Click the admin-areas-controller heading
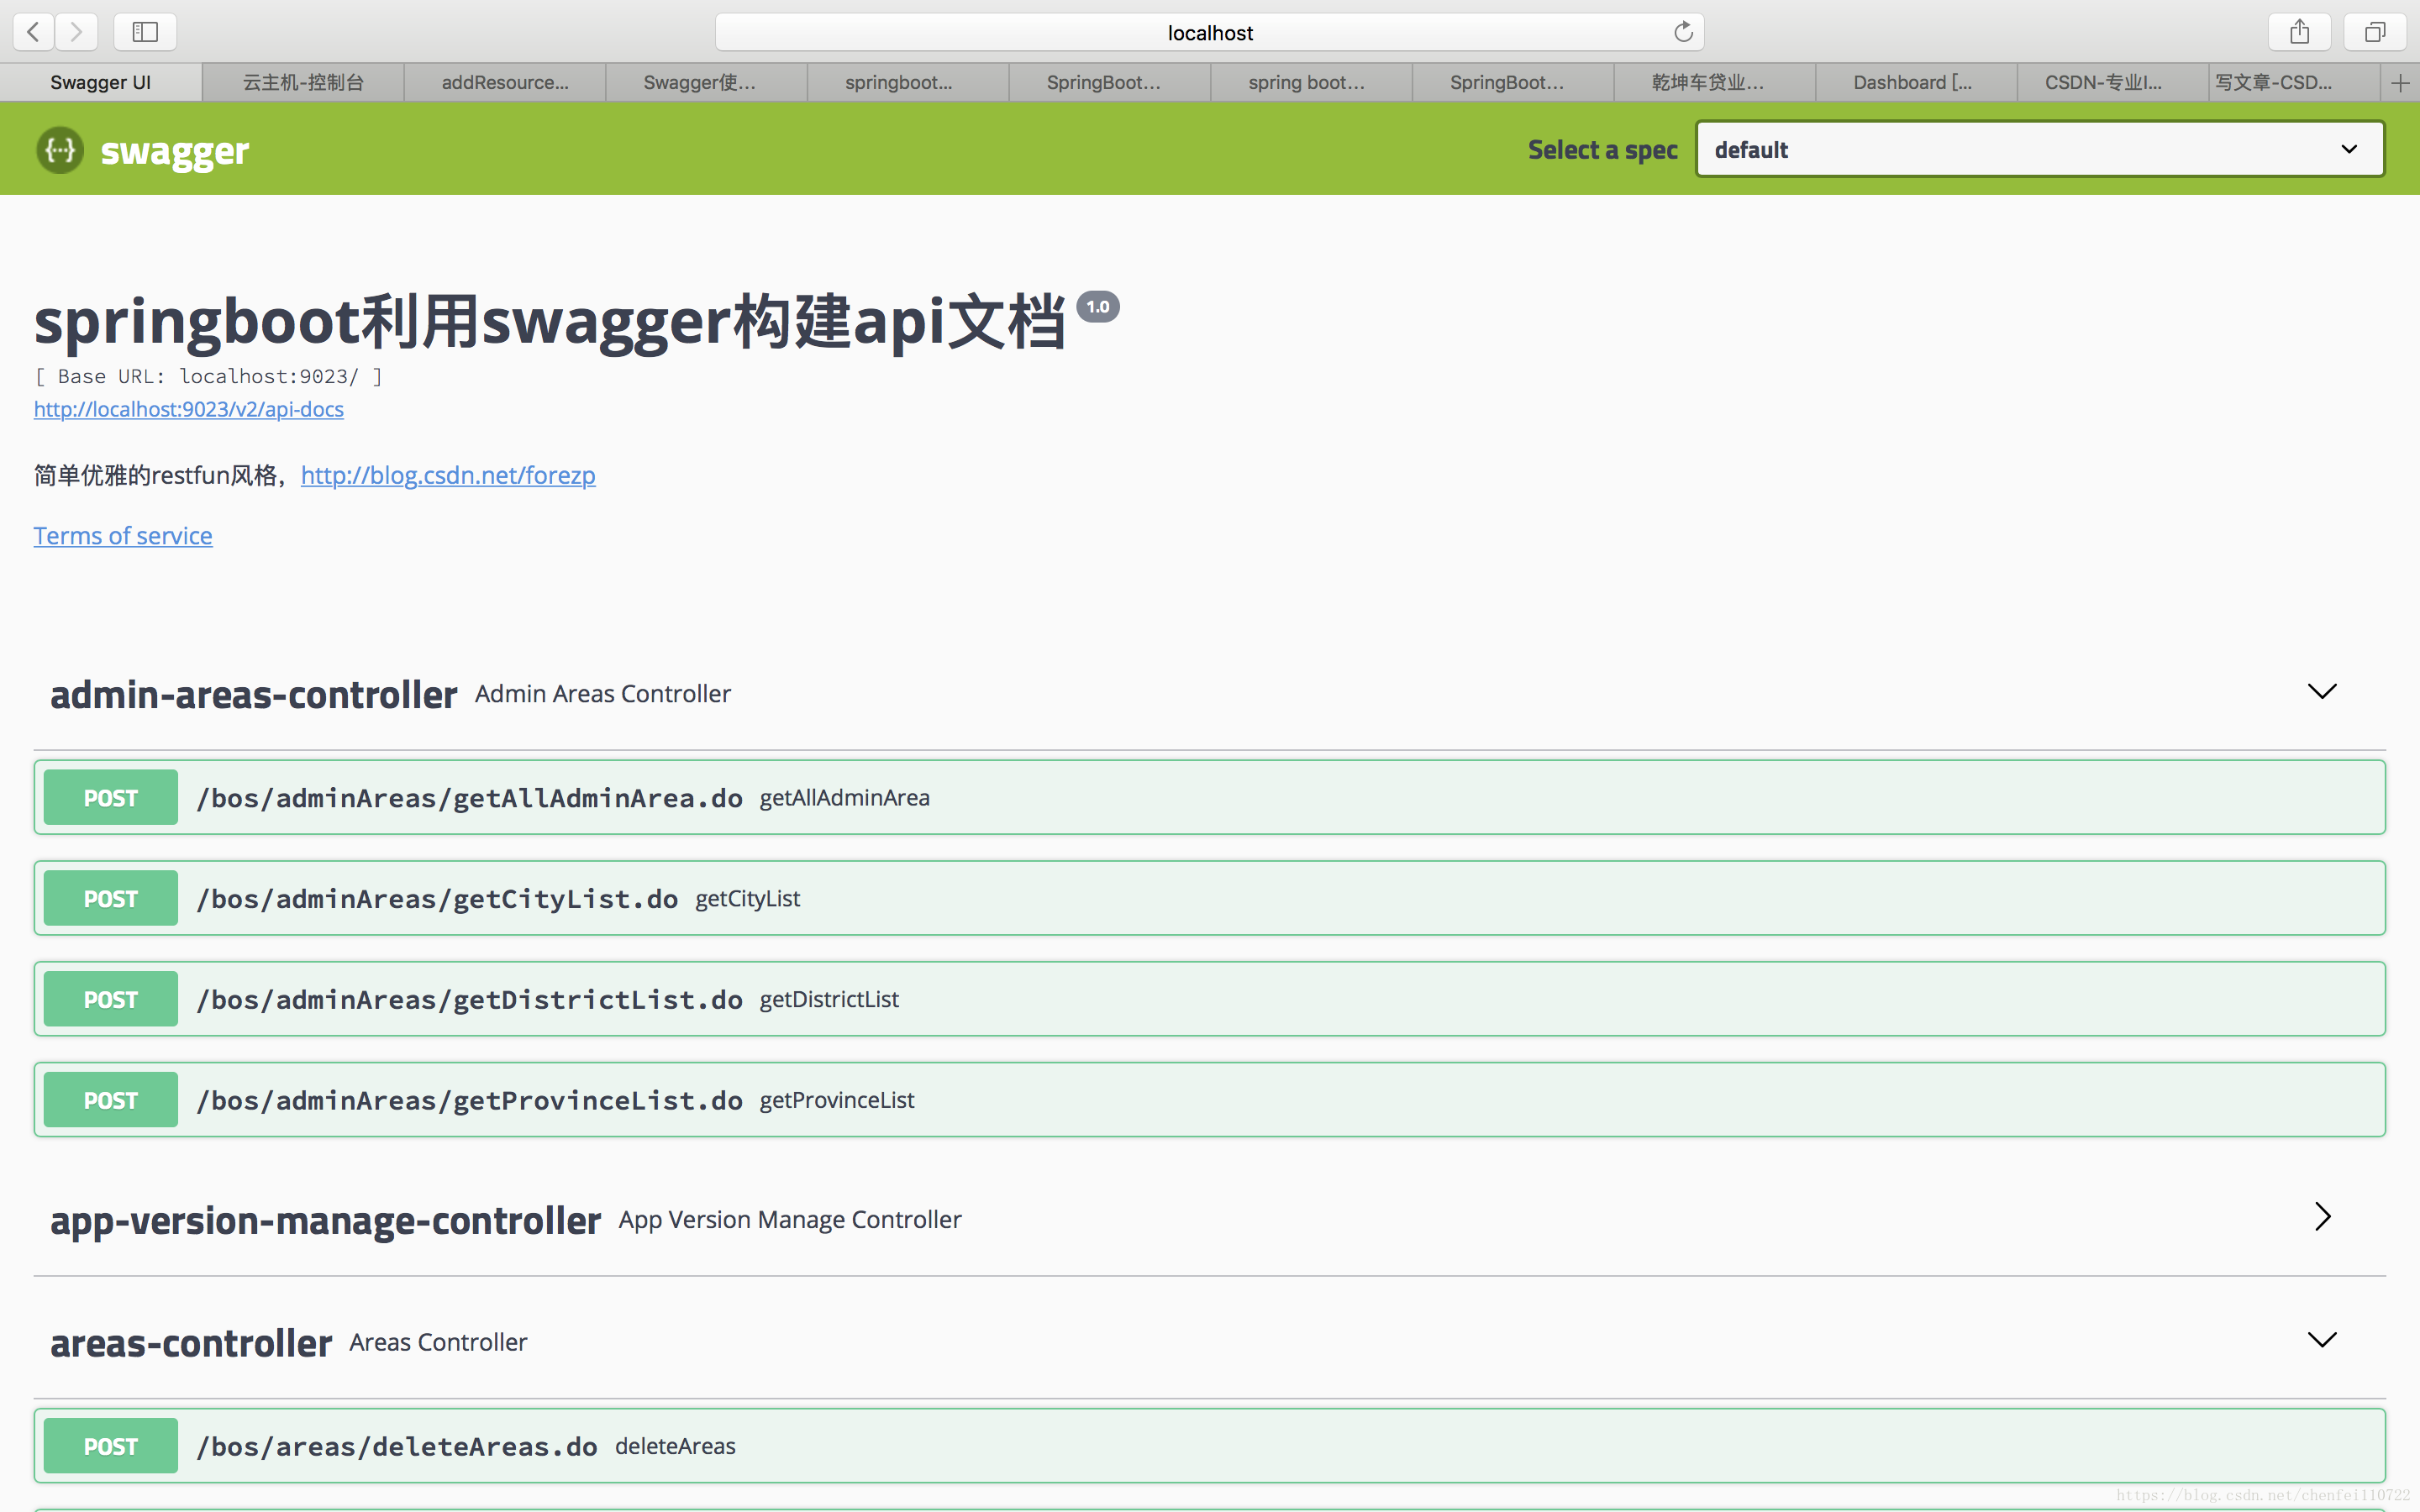This screenshot has width=2420, height=1512. (254, 694)
